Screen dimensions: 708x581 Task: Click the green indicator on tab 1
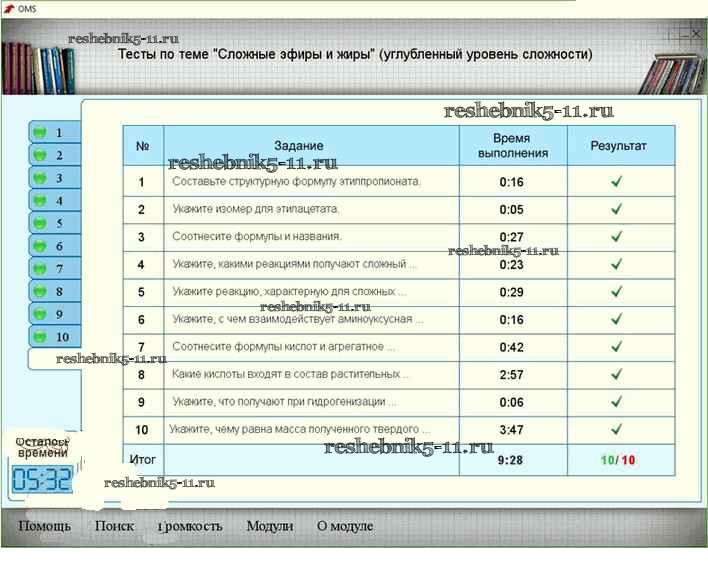point(40,132)
